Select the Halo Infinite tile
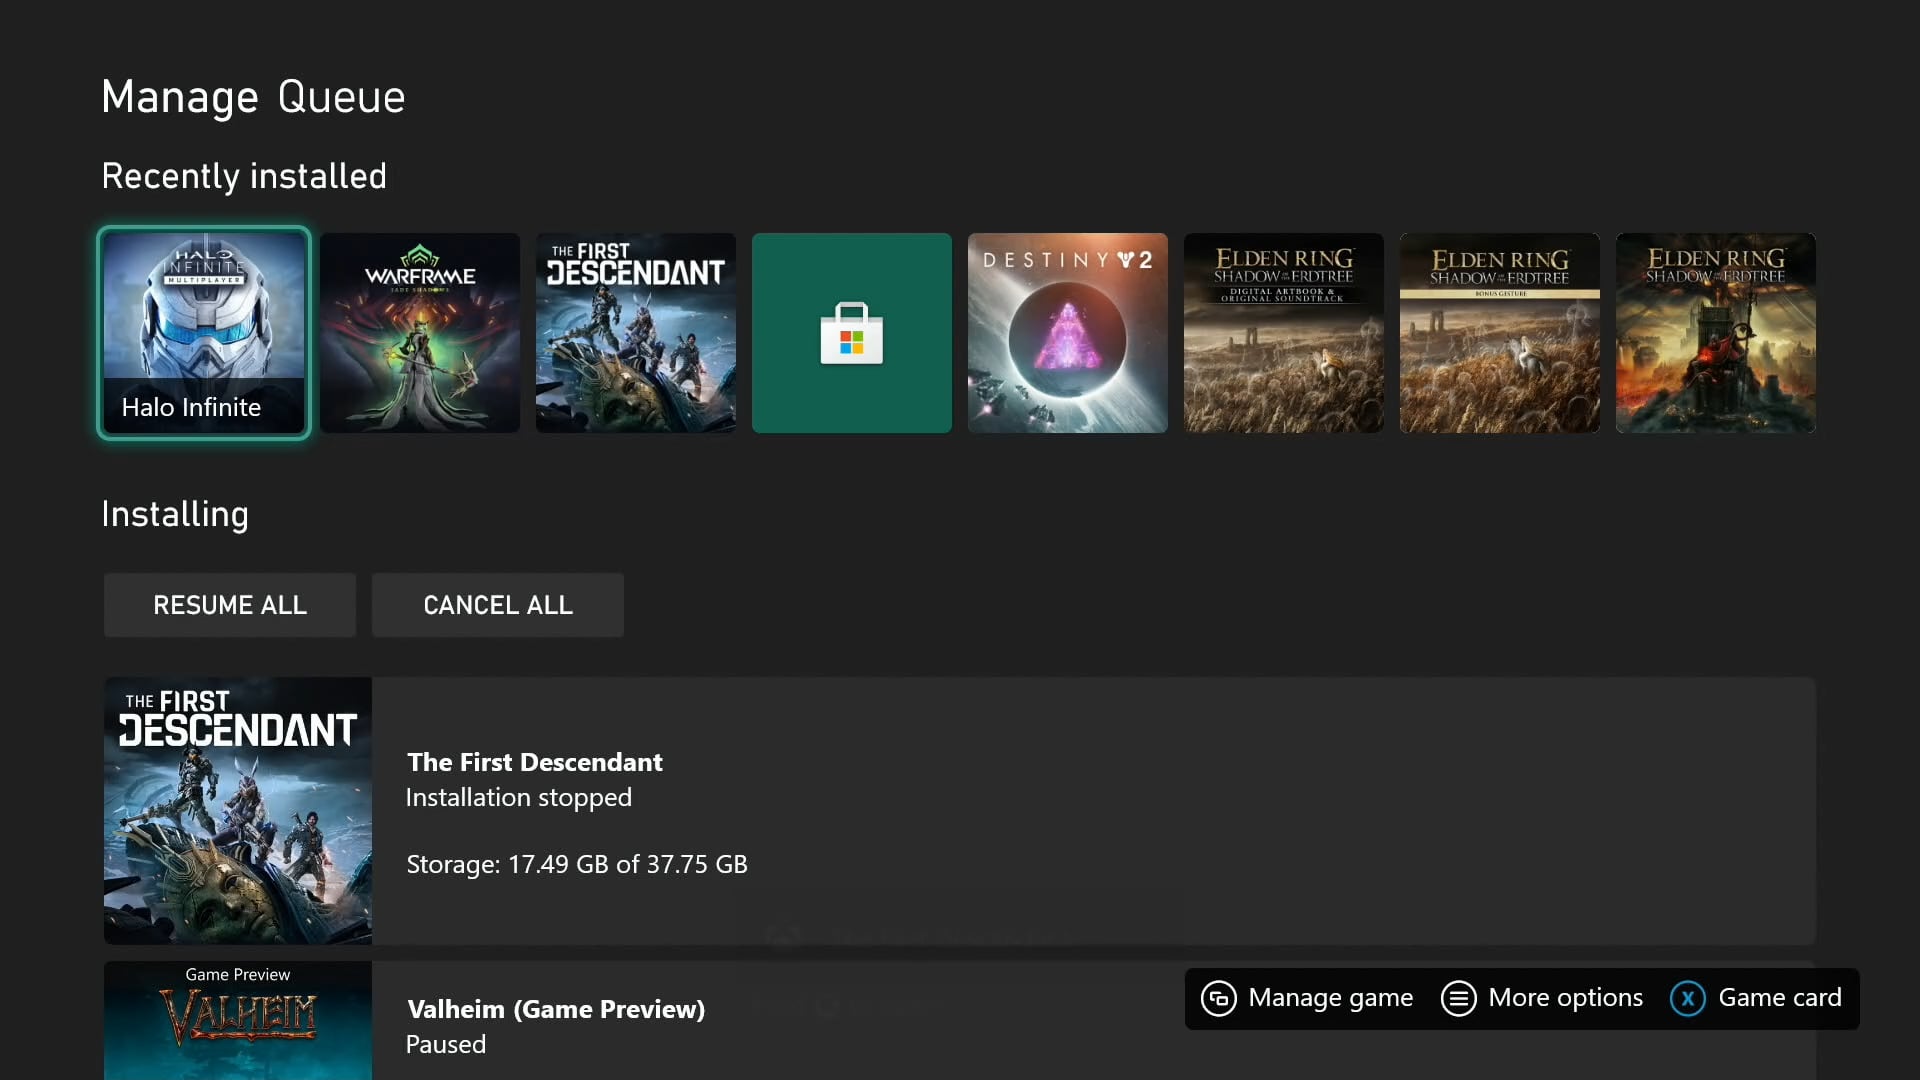The height and width of the screenshot is (1080, 1920). pyautogui.click(x=204, y=333)
